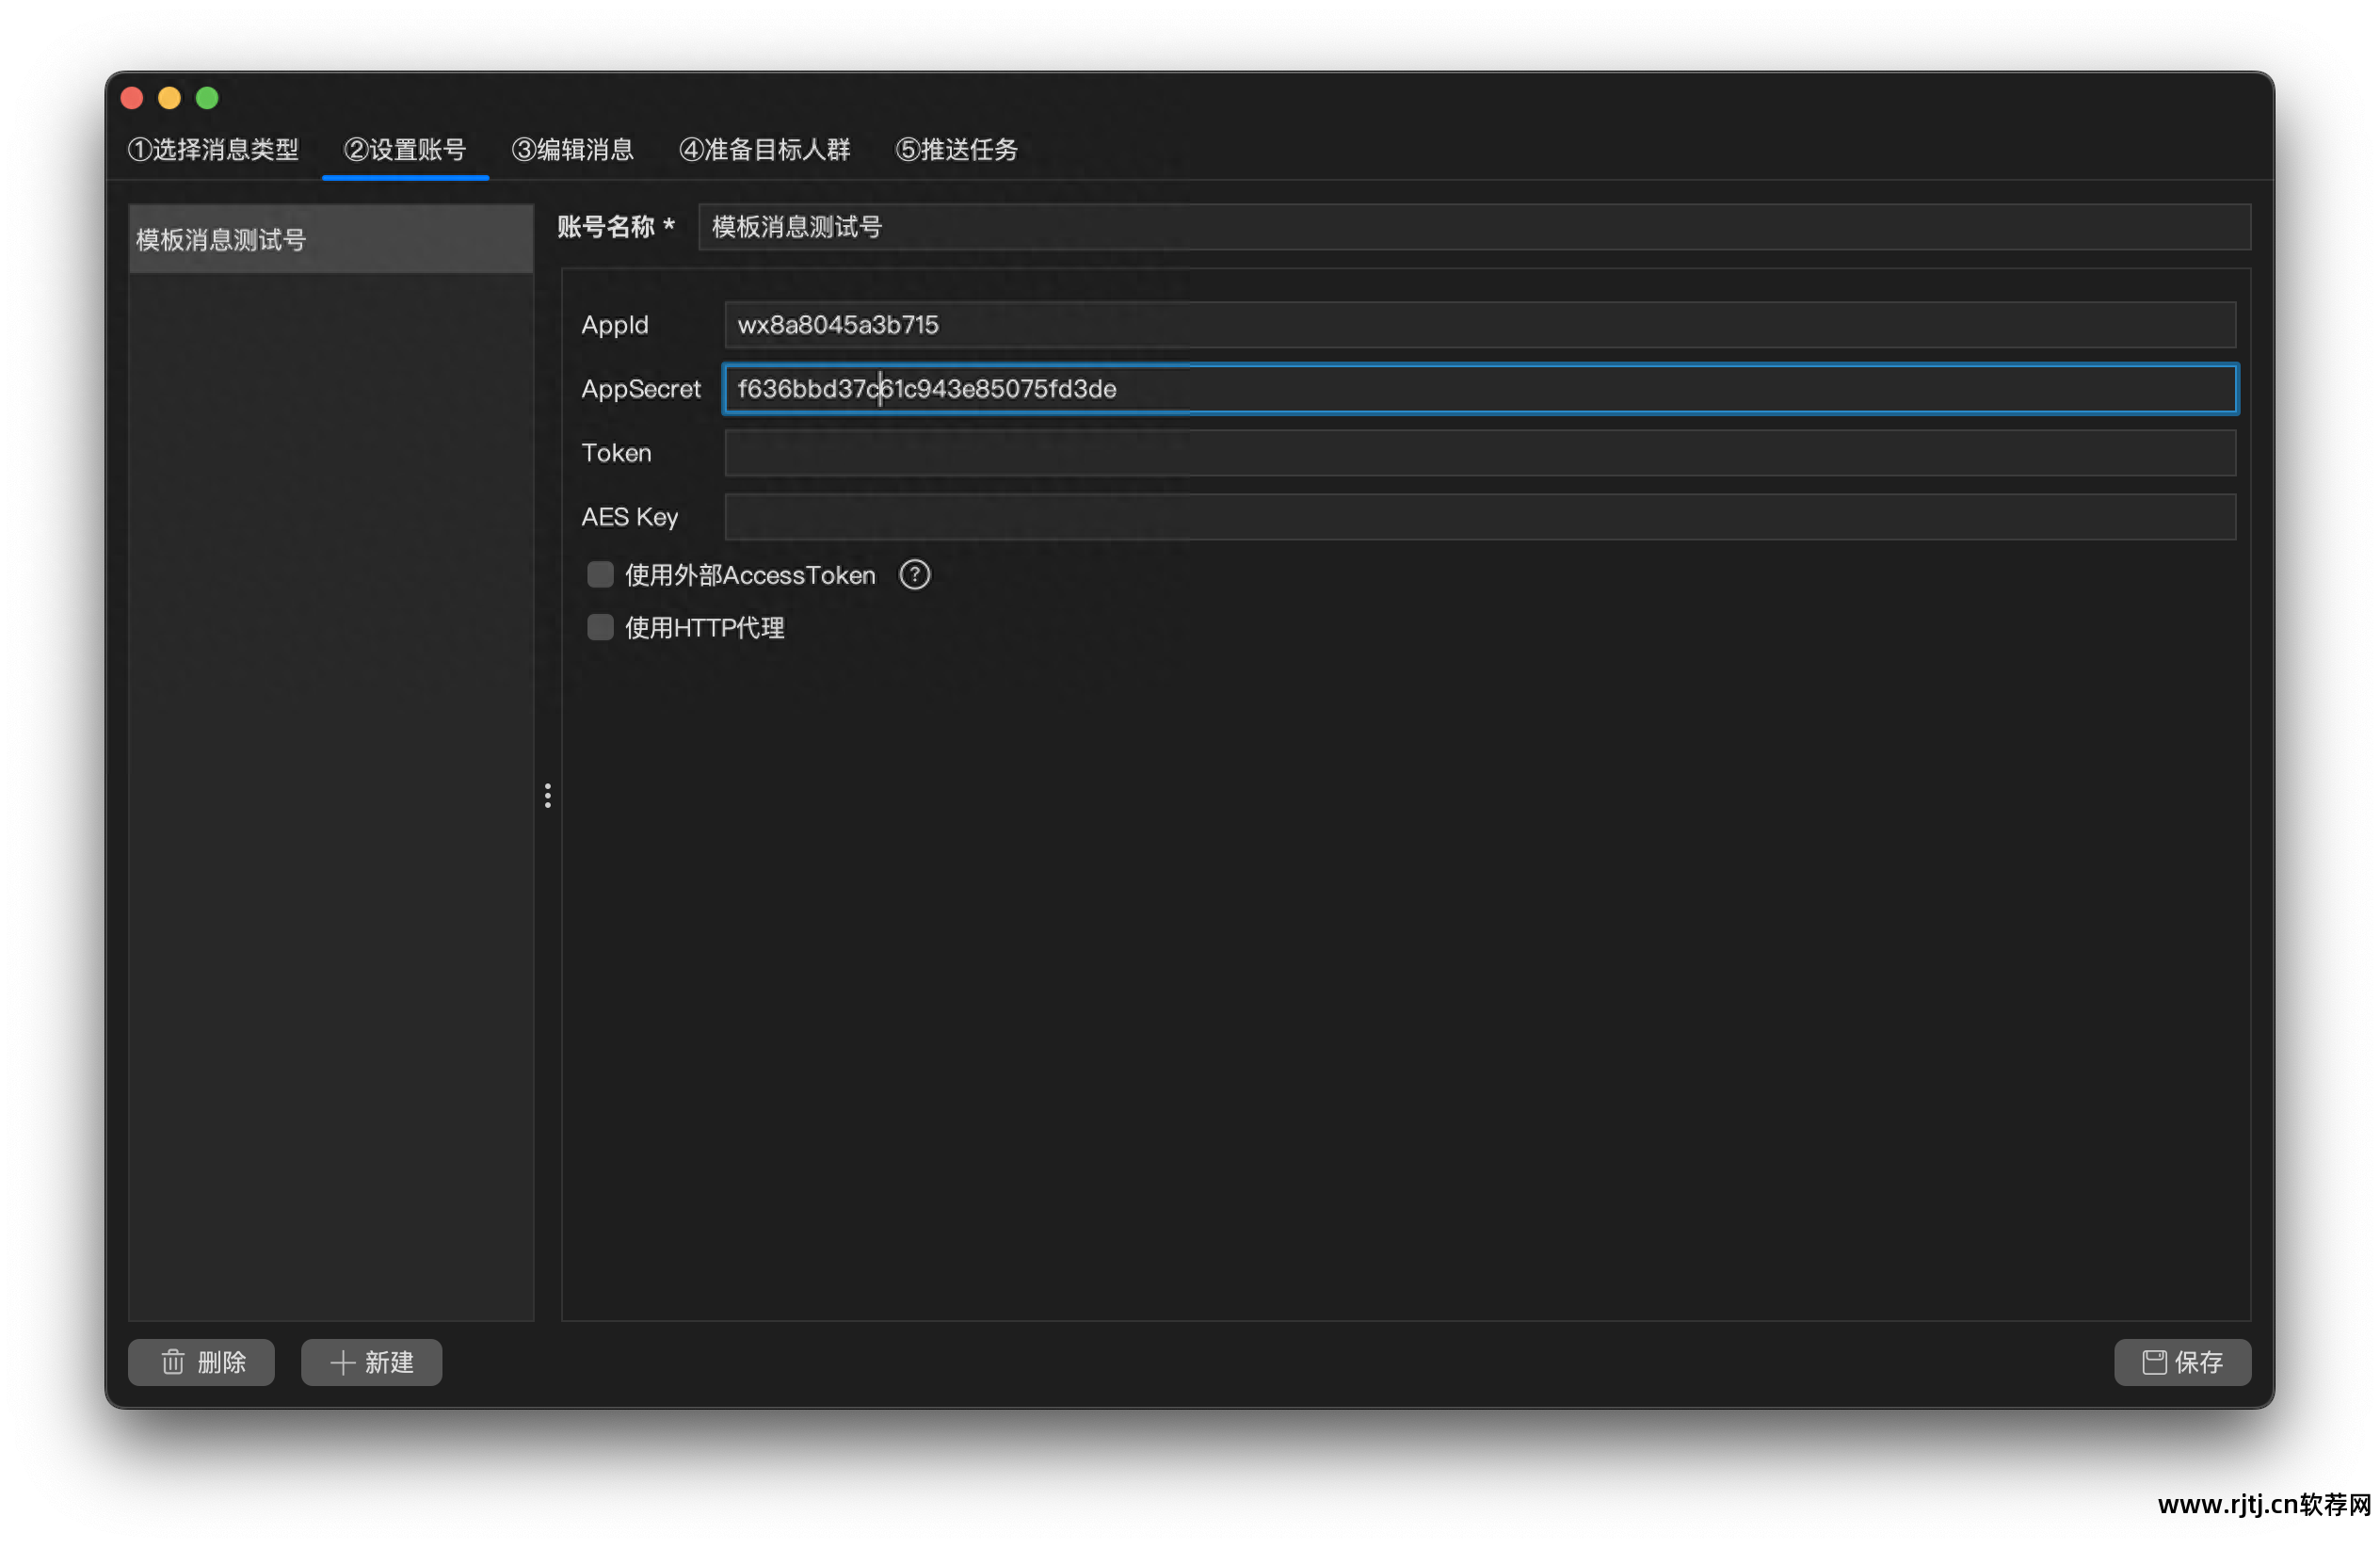Image resolution: width=2380 pixels, height=1548 pixels.
Task: Open the ③编辑消息 tab
Action: 573,150
